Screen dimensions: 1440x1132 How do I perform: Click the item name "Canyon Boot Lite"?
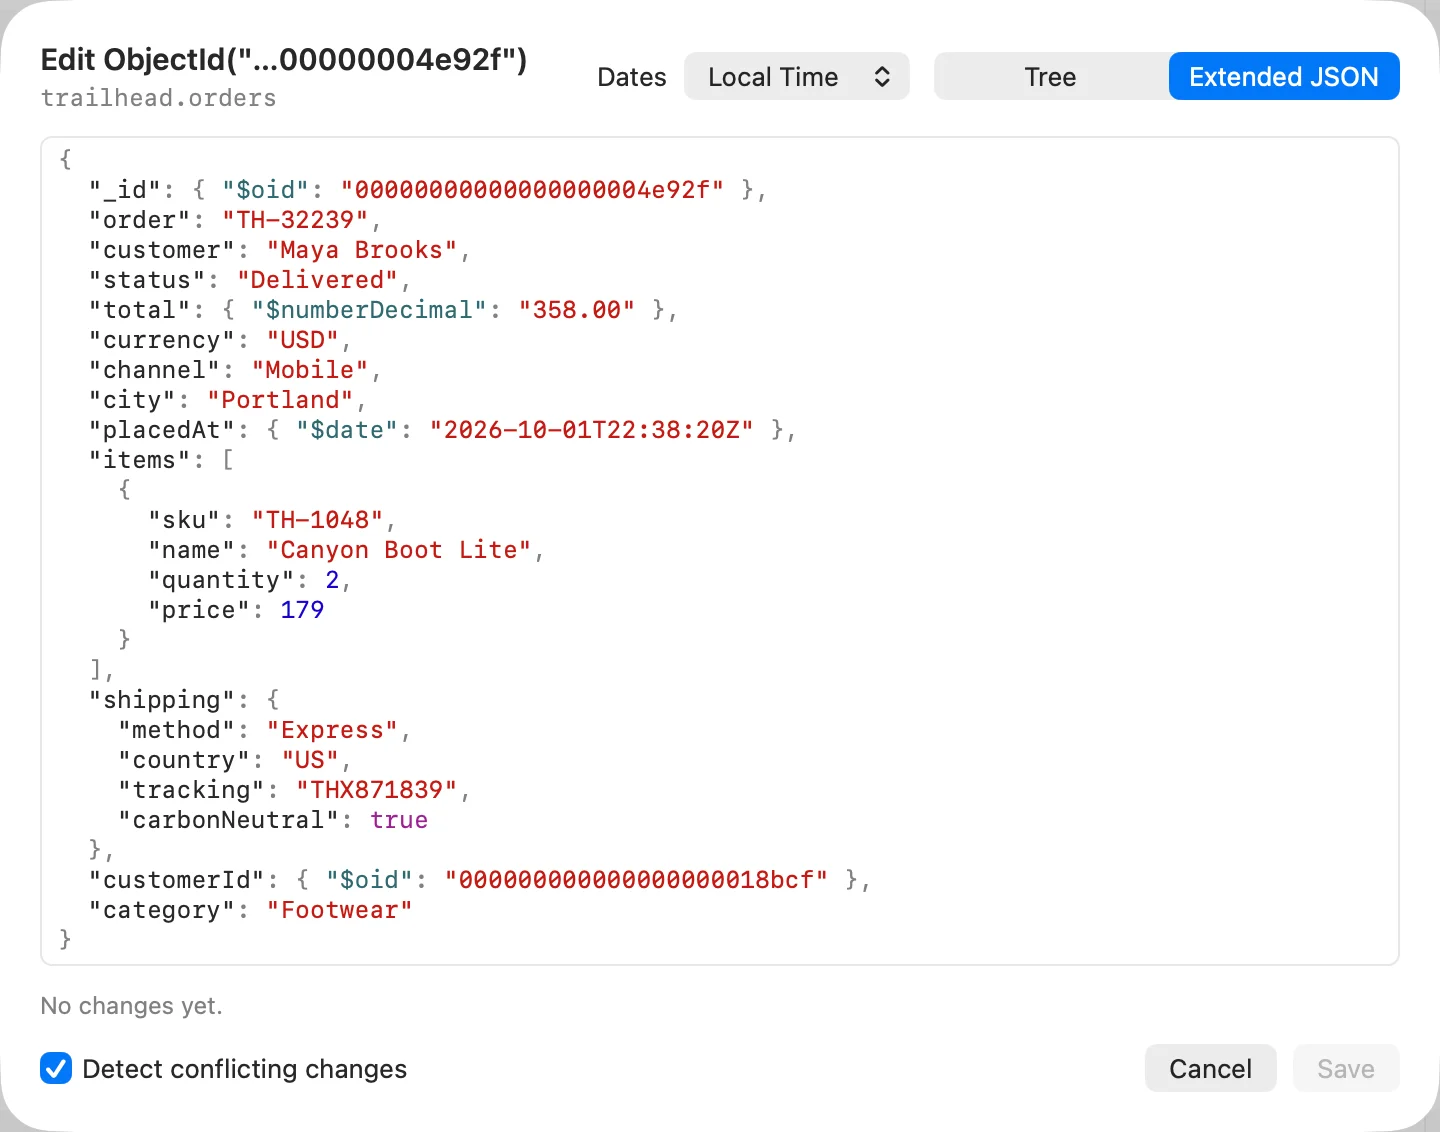coord(399,550)
